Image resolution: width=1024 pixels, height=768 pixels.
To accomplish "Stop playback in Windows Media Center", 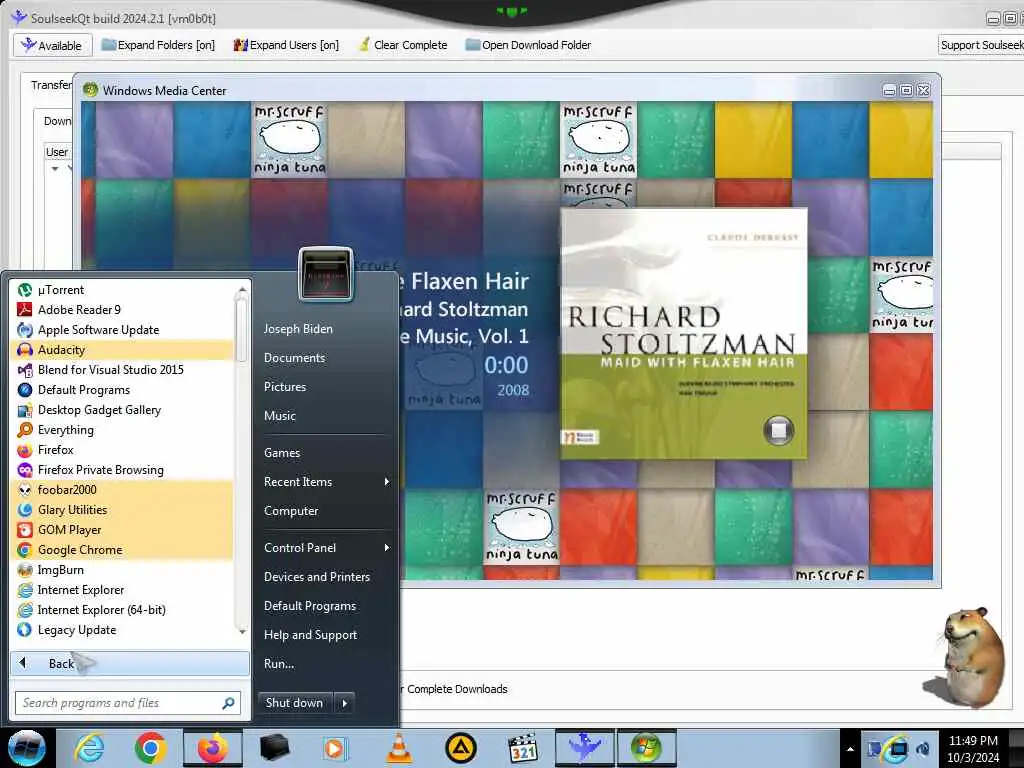I will [778, 430].
